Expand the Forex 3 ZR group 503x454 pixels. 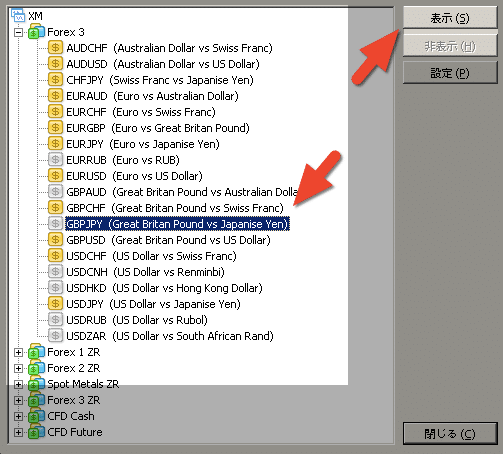tap(18, 400)
